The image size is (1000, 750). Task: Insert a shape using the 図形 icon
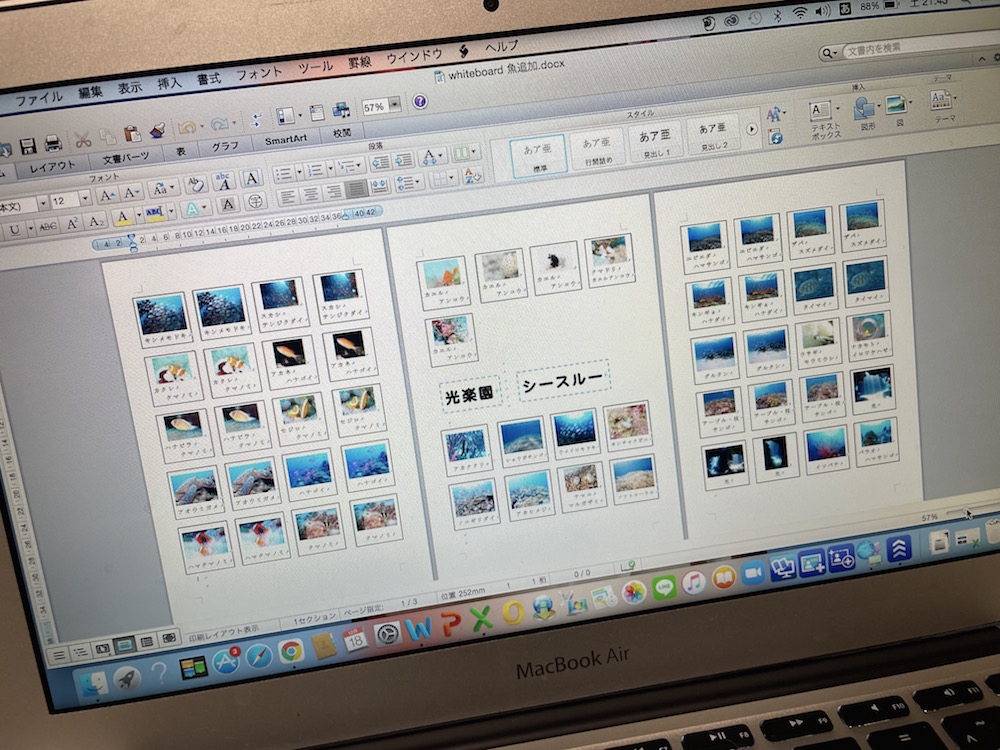coord(864,107)
